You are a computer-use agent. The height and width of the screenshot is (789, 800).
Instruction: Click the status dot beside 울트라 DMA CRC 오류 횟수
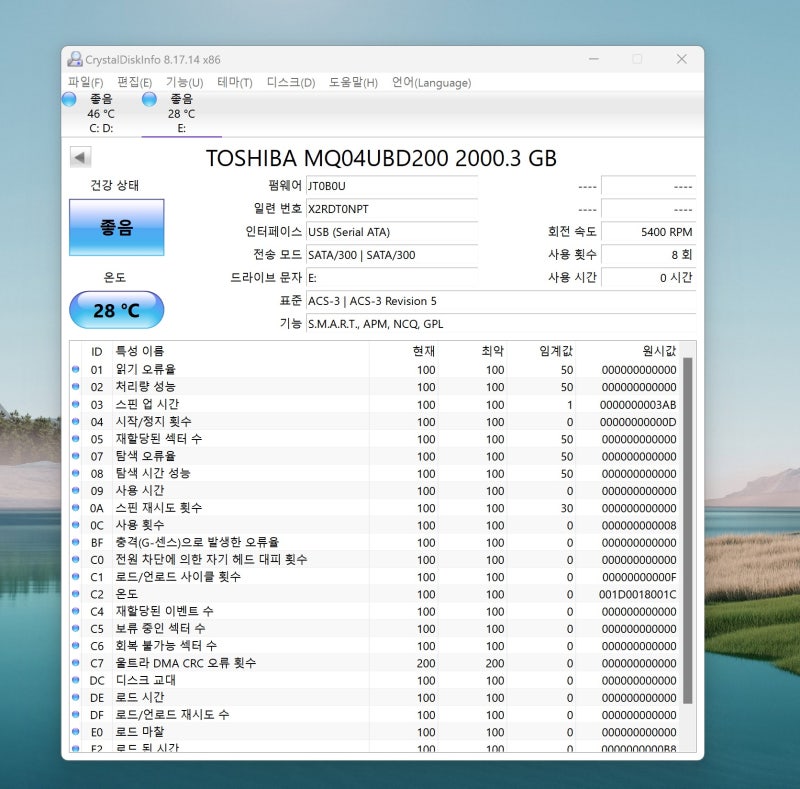77,662
